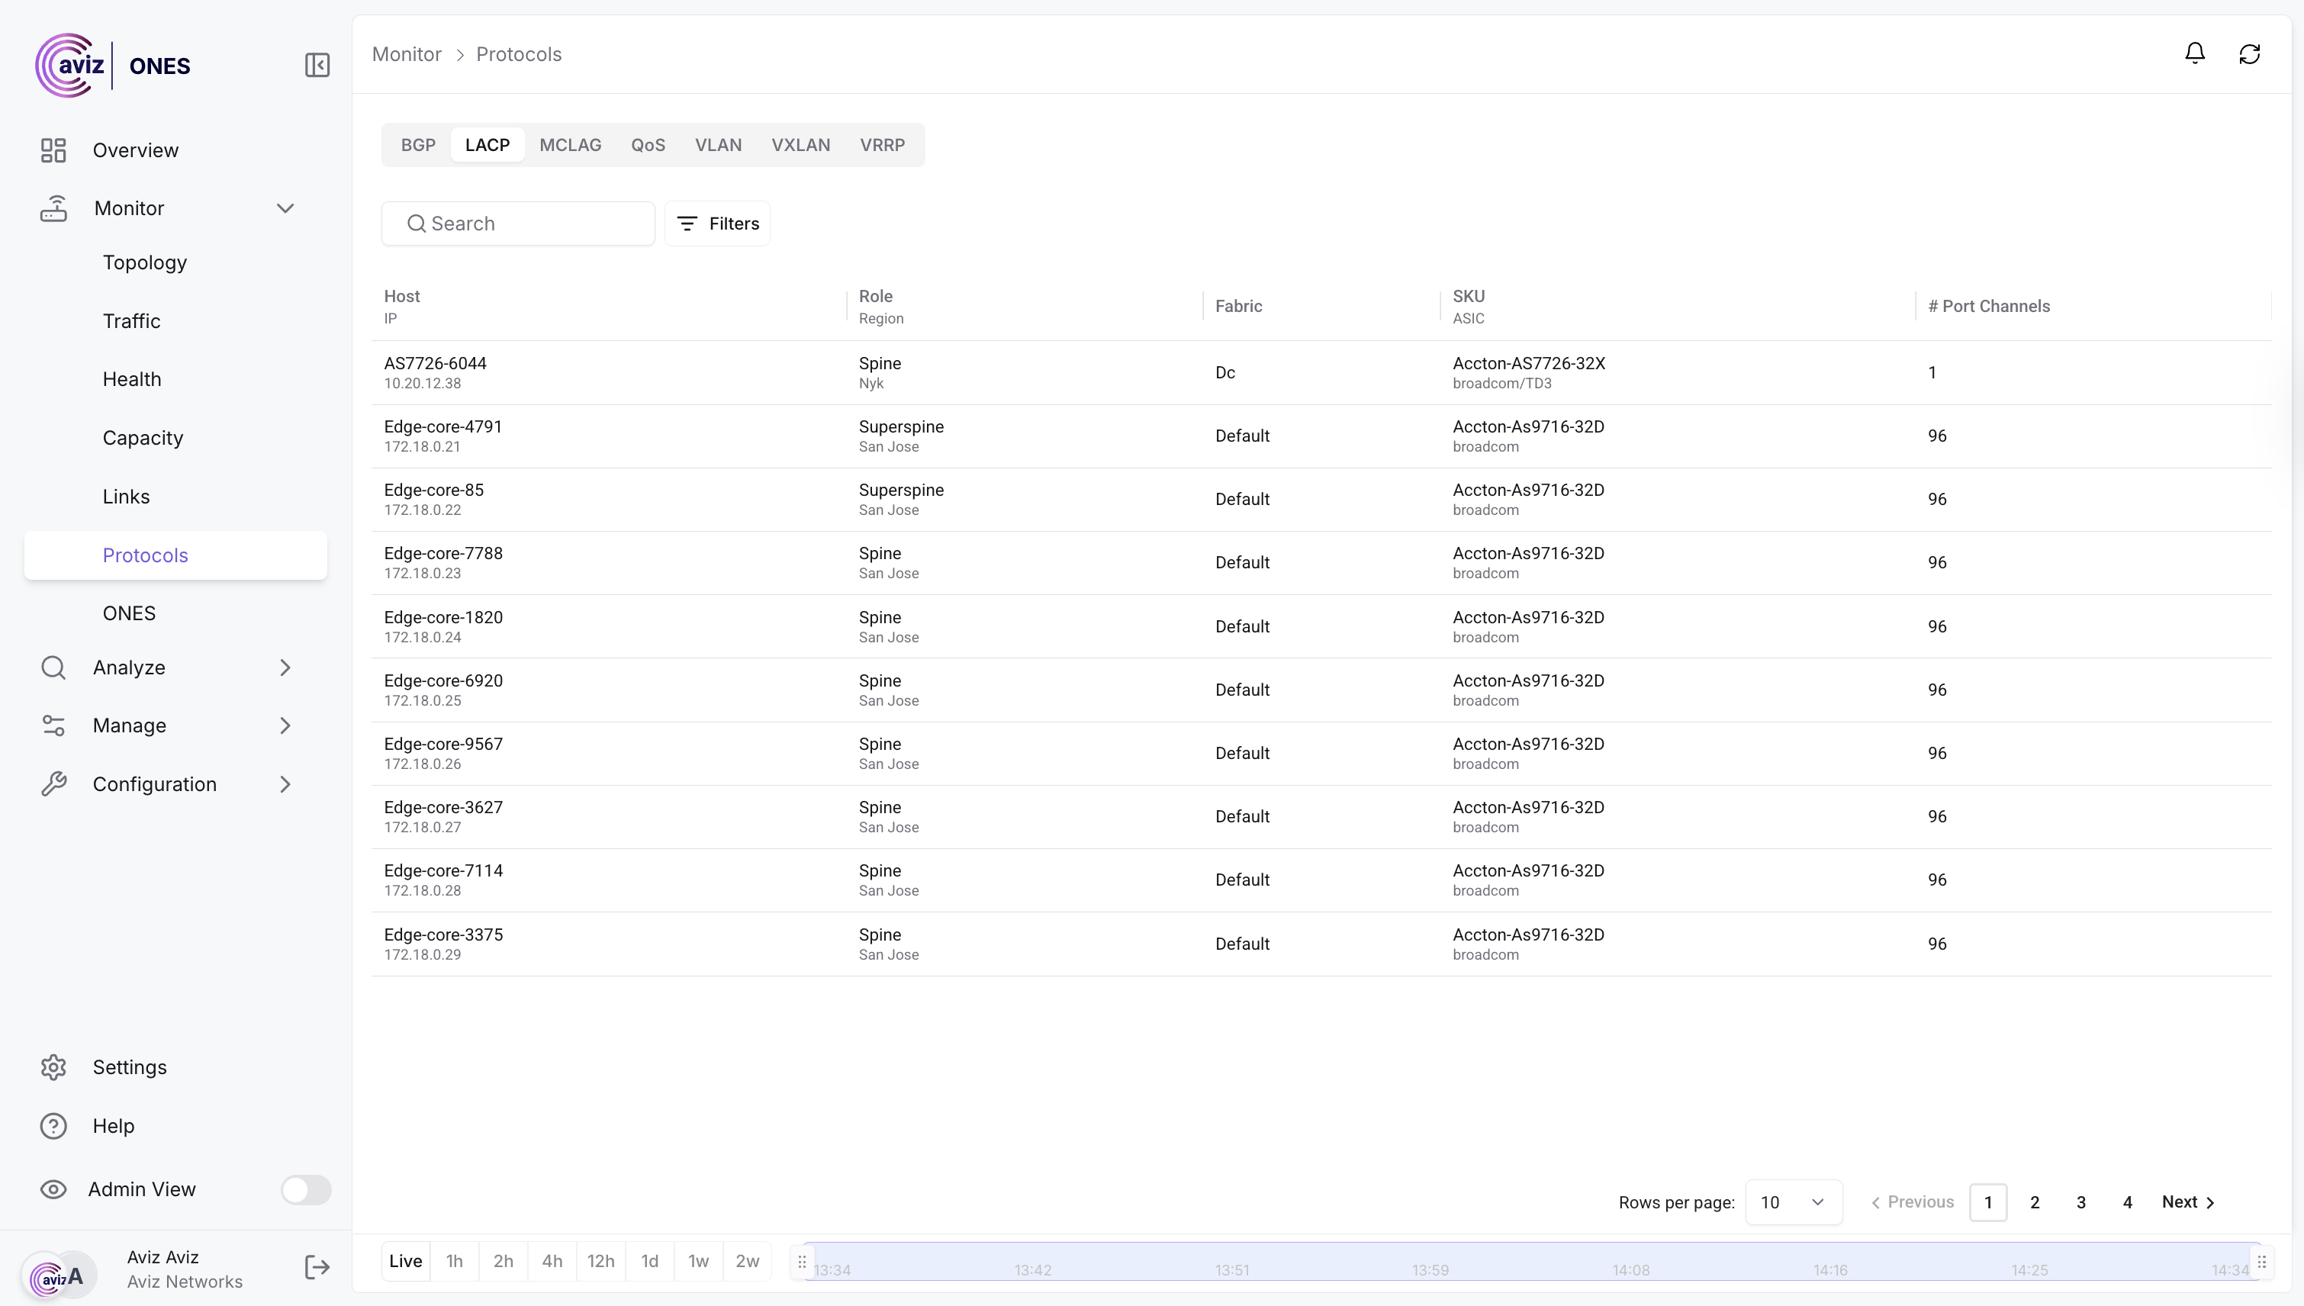This screenshot has height=1306, width=2304.
Task: Toggle the Admin View switch
Action: (305, 1189)
